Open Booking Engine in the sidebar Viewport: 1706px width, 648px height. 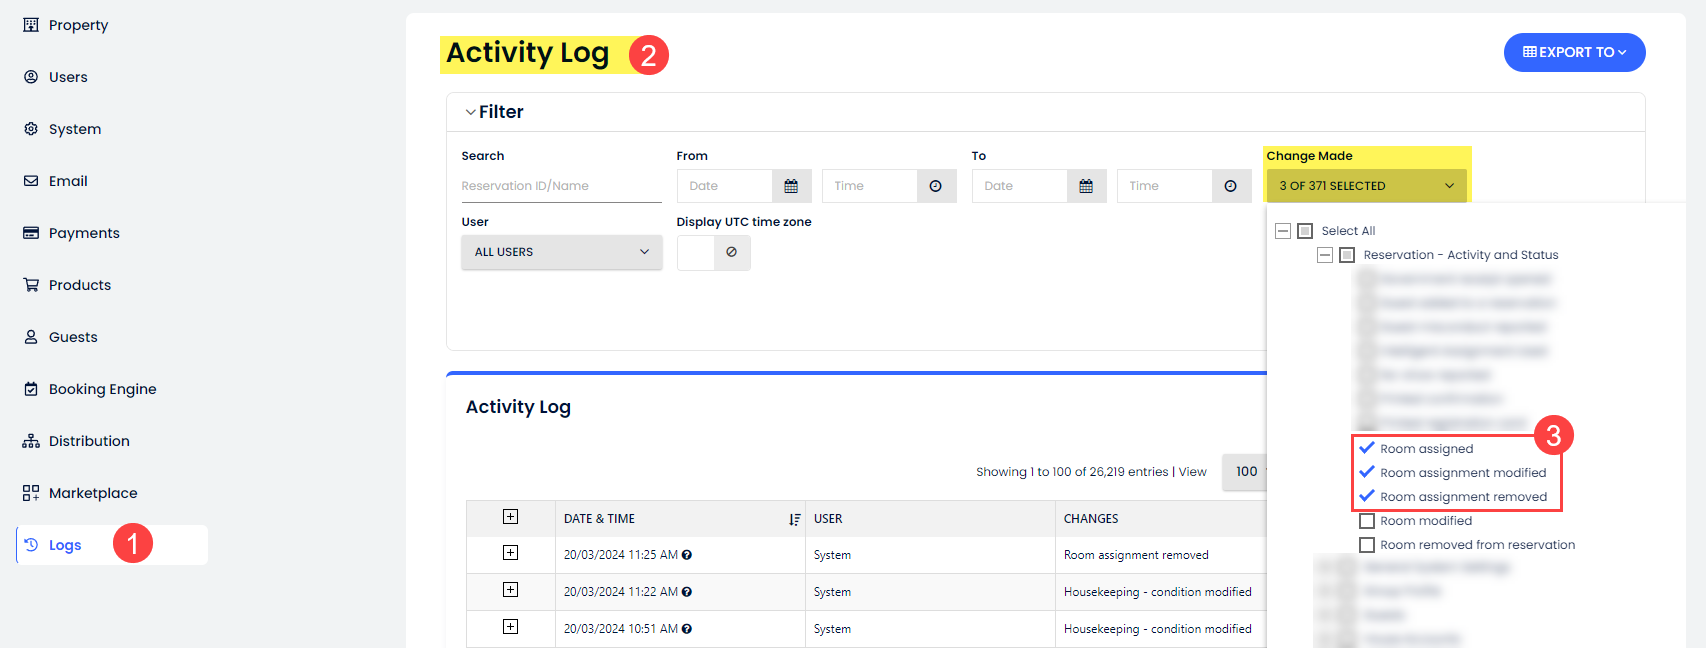click(x=102, y=389)
